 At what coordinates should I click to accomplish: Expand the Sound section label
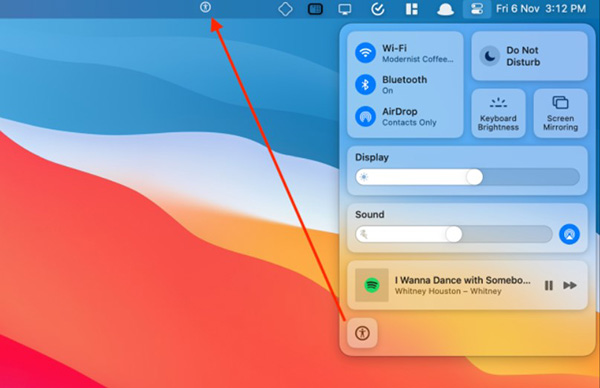(x=369, y=214)
